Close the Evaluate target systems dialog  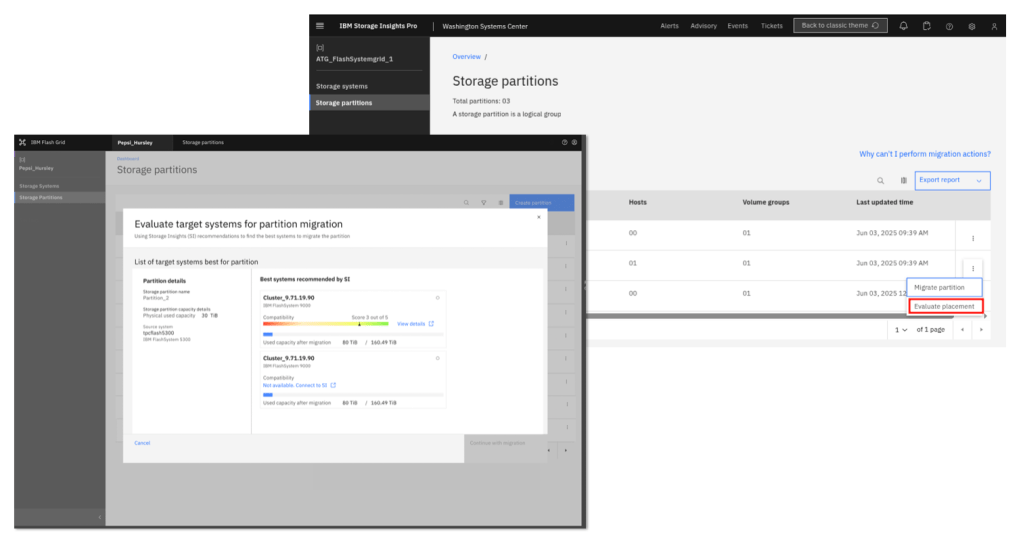point(538,216)
